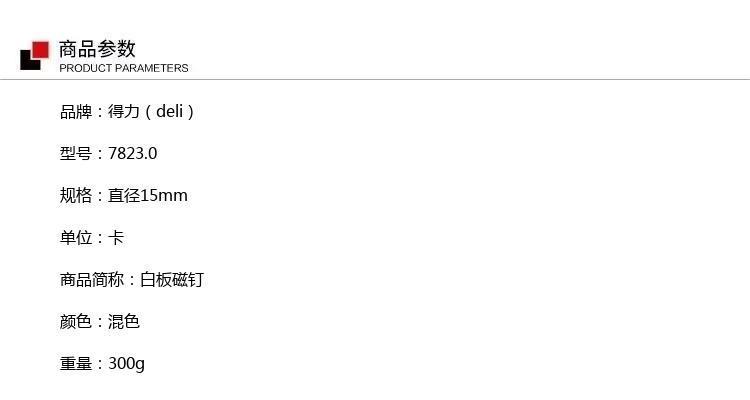750x400 pixels.
Task: Click the red and black squares logo
Action: pyautogui.click(x=34, y=56)
